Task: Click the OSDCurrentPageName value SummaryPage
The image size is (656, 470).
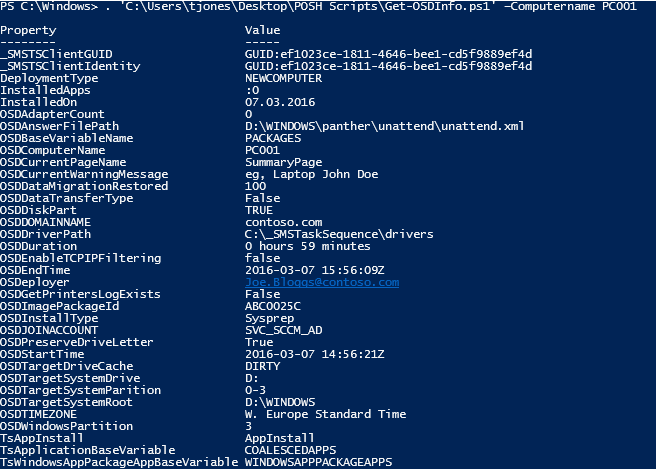Action: coord(283,162)
